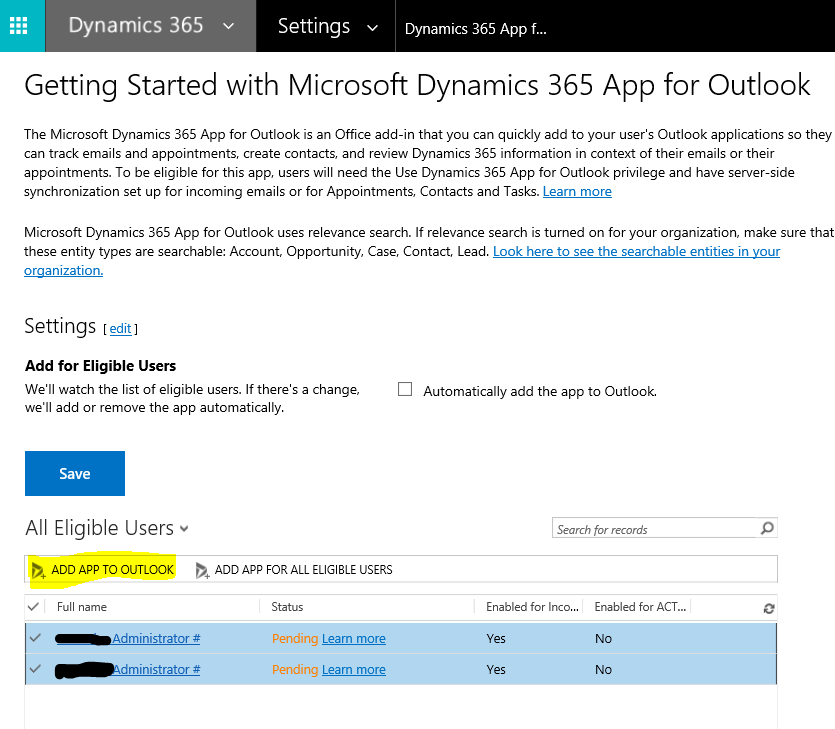Open the Office app launcher waffle icon
The width and height of the screenshot is (835, 729).
click(20, 25)
